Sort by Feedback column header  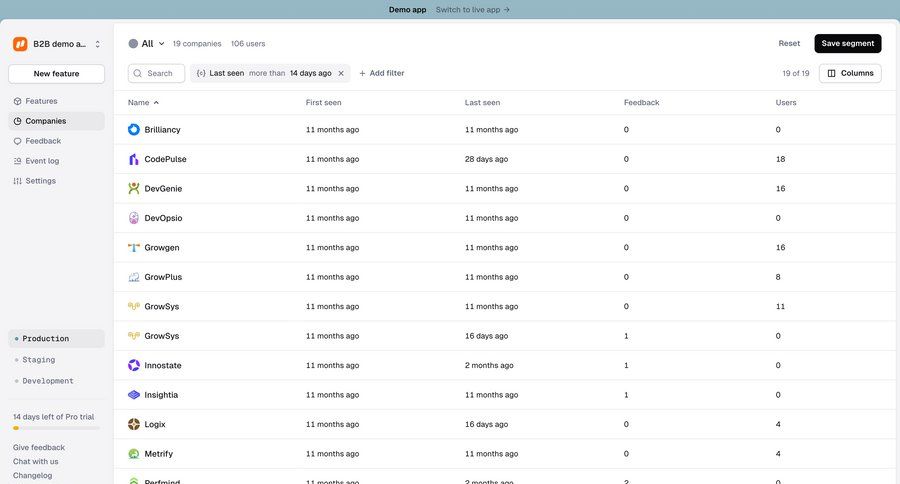[642, 103]
